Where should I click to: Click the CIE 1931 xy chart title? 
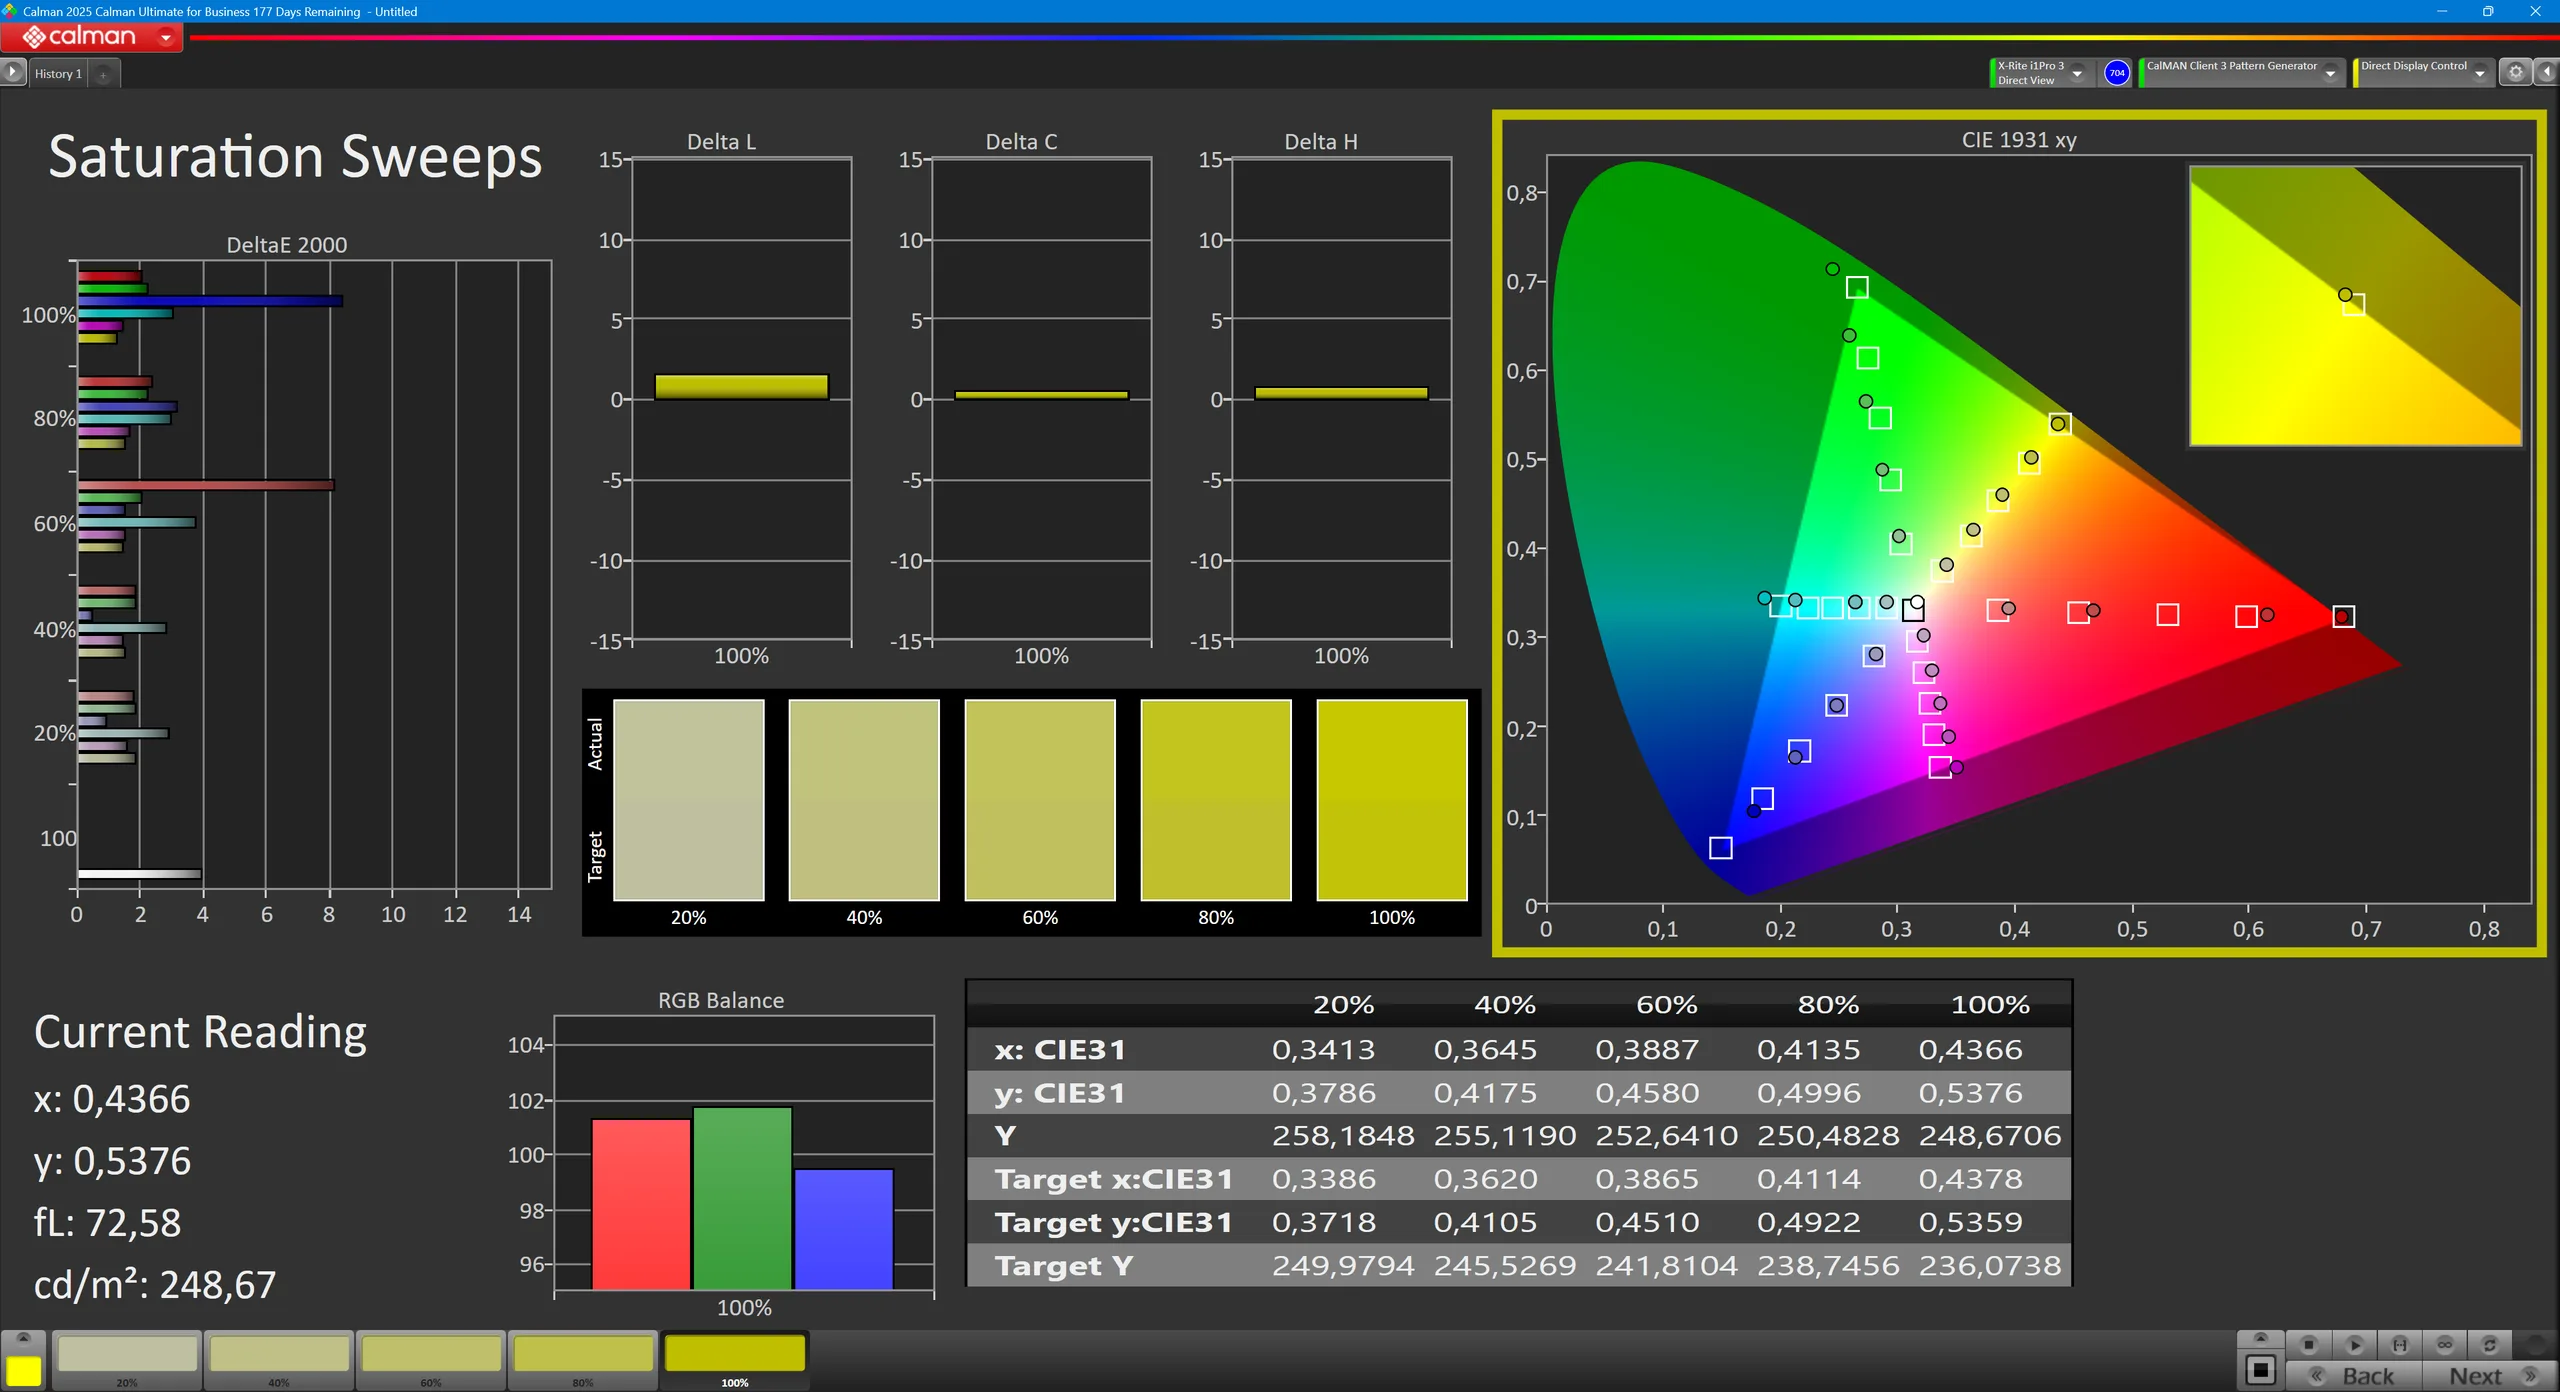click(2019, 140)
